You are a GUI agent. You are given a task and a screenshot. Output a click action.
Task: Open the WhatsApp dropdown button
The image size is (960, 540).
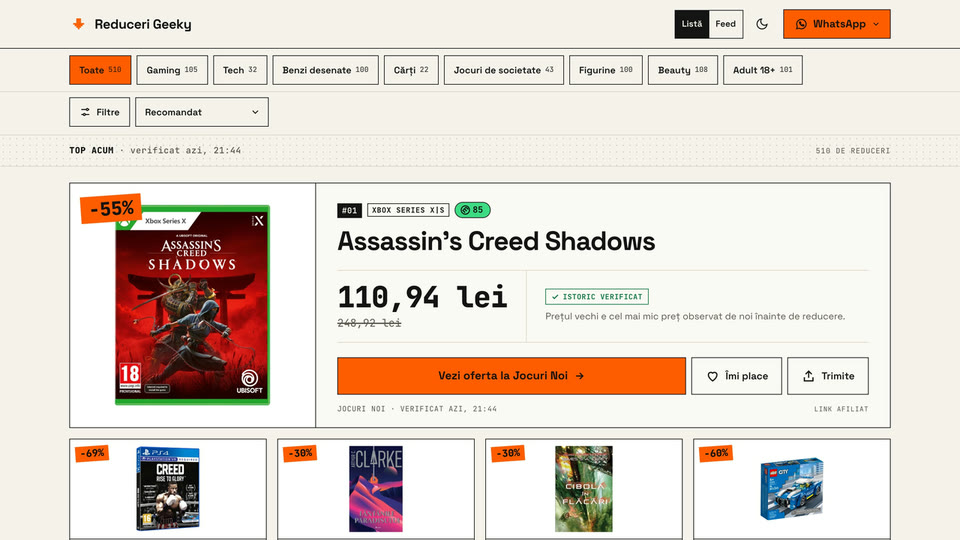(836, 24)
